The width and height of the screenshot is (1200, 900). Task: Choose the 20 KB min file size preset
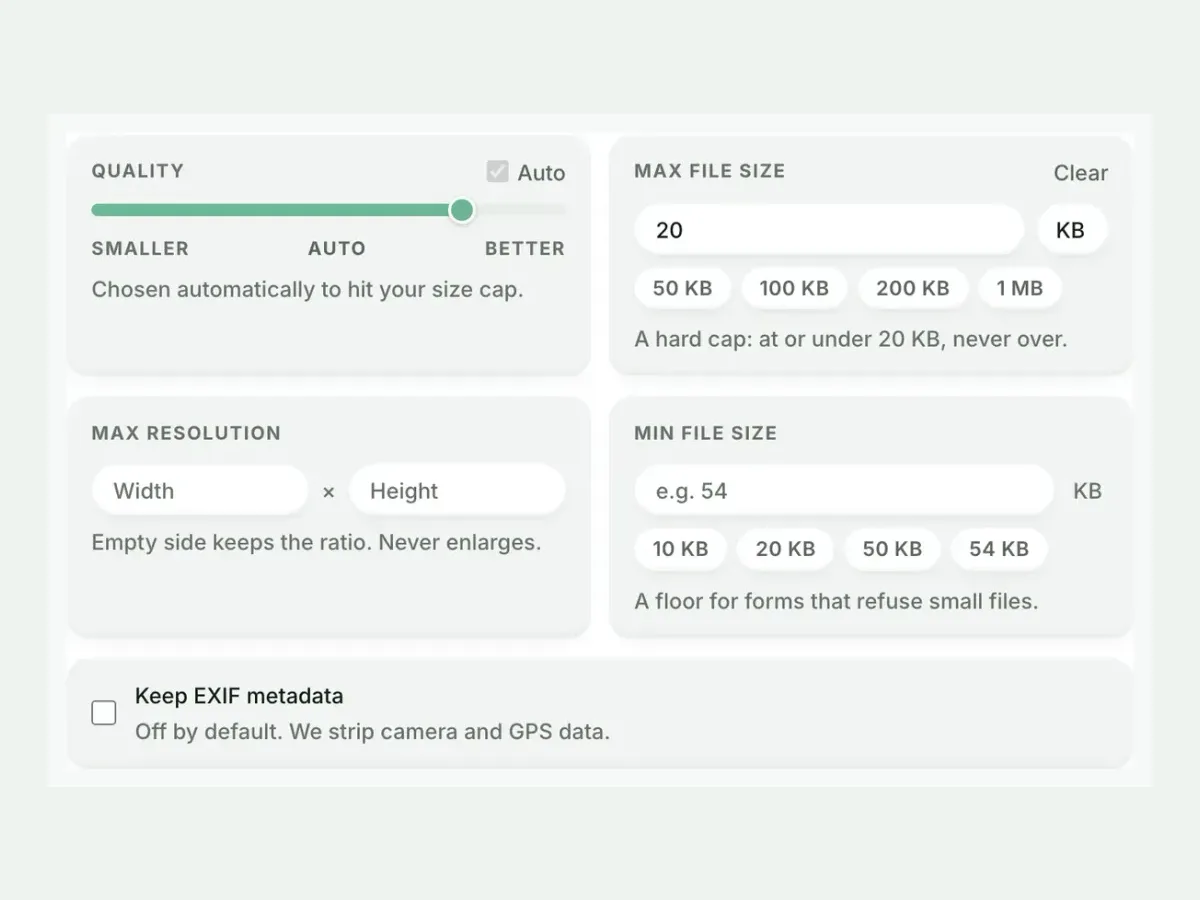(x=785, y=549)
